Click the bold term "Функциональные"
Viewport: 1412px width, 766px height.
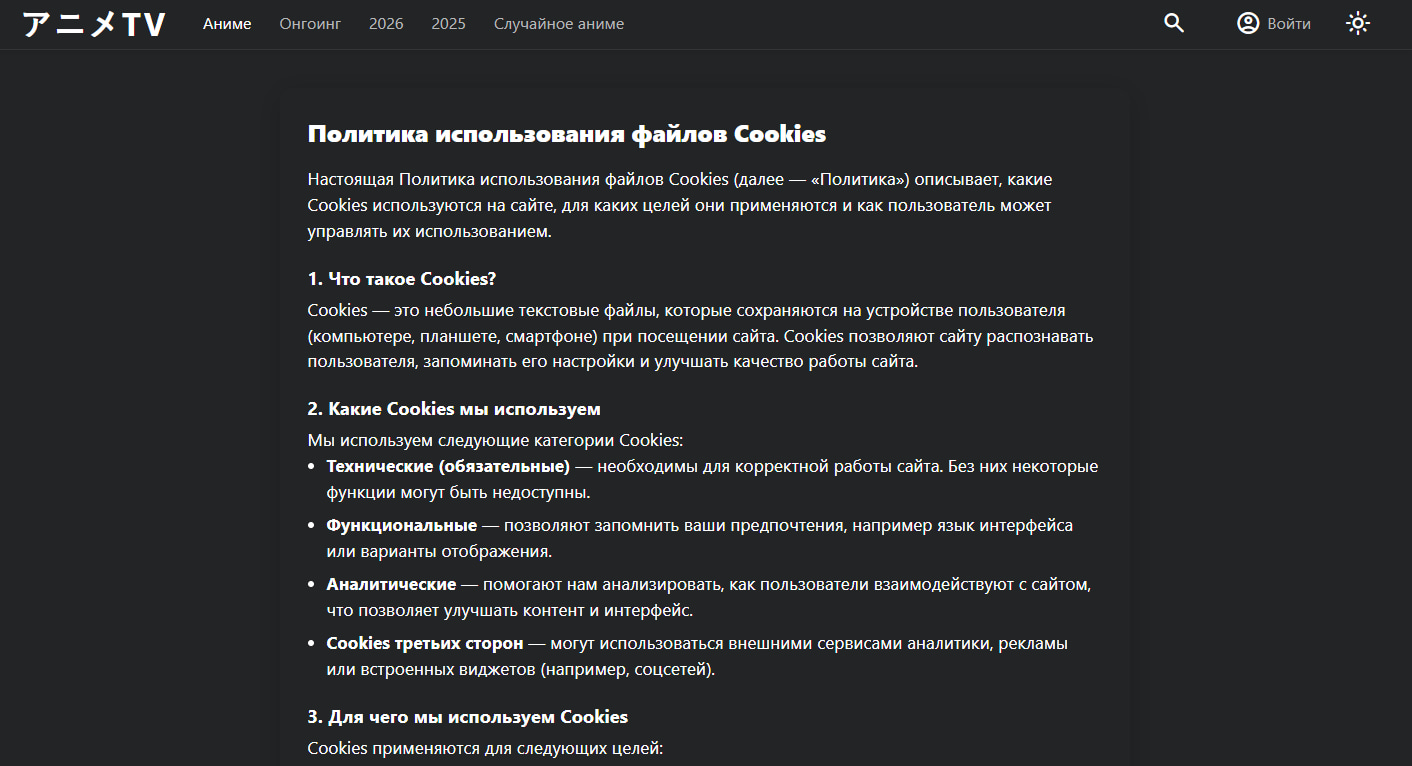coord(401,525)
